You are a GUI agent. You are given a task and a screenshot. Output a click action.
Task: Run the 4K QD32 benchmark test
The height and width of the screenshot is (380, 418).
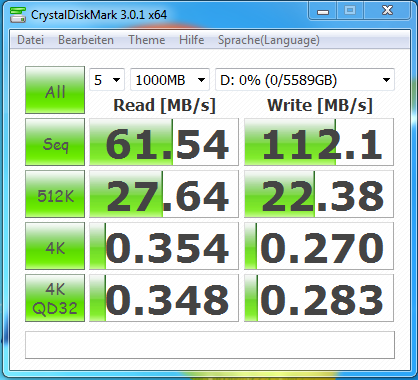tap(55, 298)
